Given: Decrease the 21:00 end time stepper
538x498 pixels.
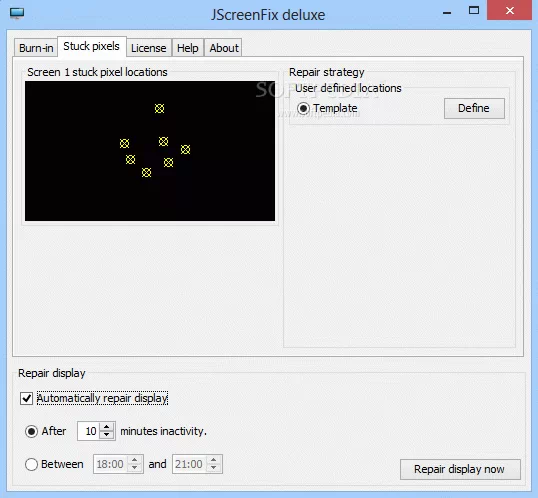Looking at the screenshot, I should [214, 468].
